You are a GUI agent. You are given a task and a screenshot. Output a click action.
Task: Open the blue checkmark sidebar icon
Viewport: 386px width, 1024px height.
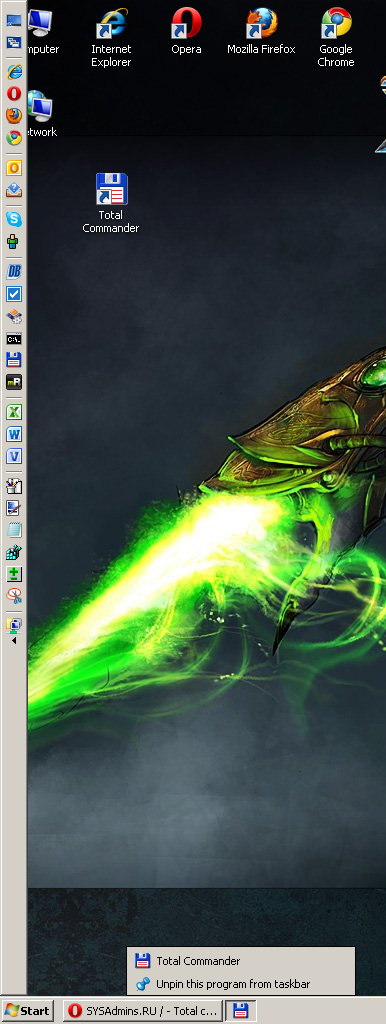click(x=14, y=294)
